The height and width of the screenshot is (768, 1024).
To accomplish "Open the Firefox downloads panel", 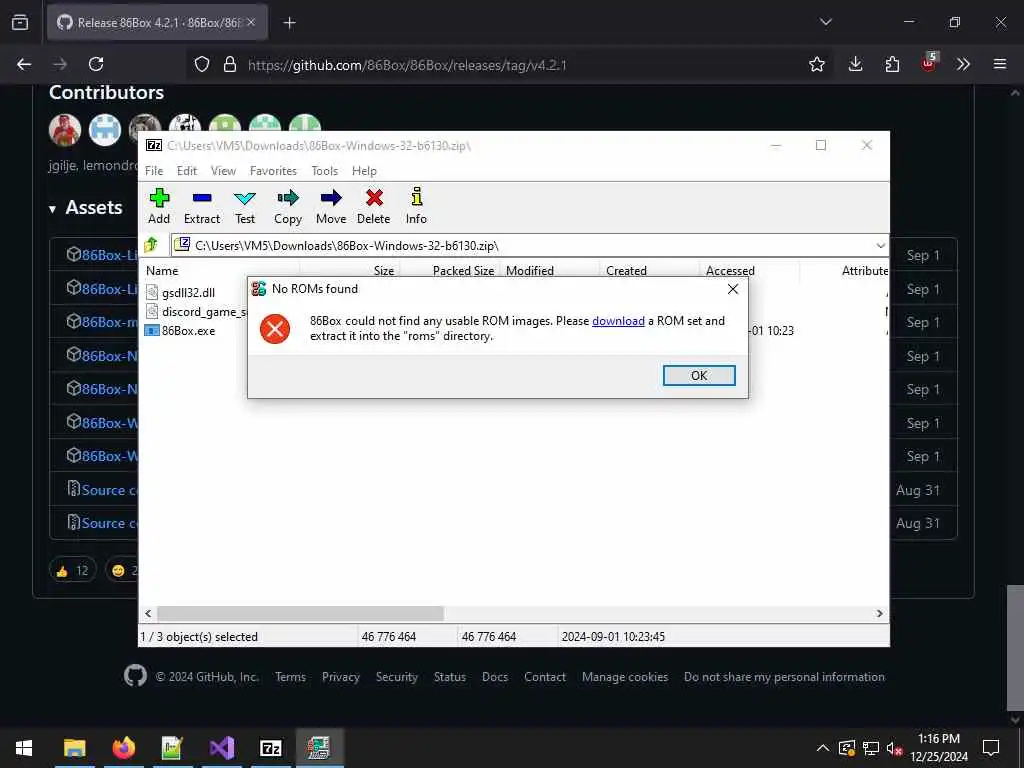I will [x=856, y=64].
